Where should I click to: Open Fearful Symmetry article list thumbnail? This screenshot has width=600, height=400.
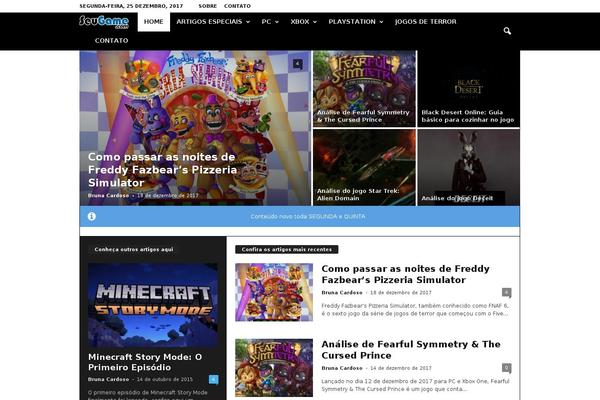[x=274, y=367]
